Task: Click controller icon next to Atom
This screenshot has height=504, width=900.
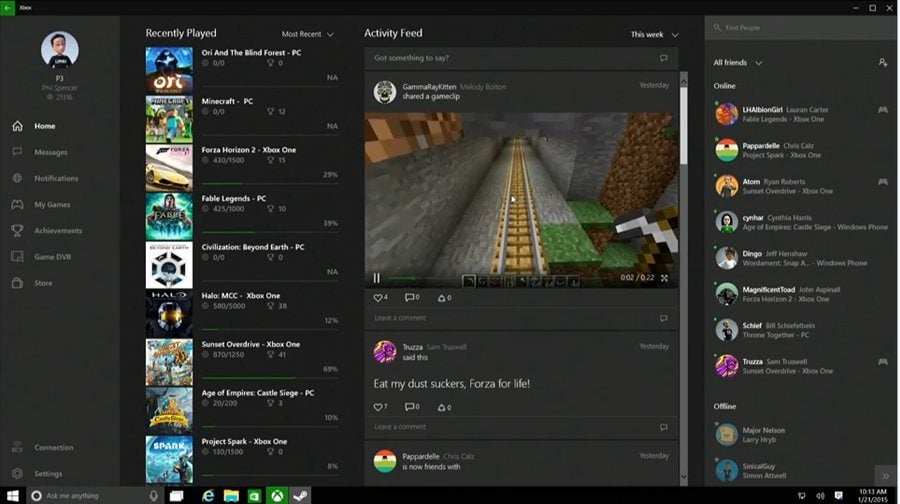Action: [x=883, y=181]
